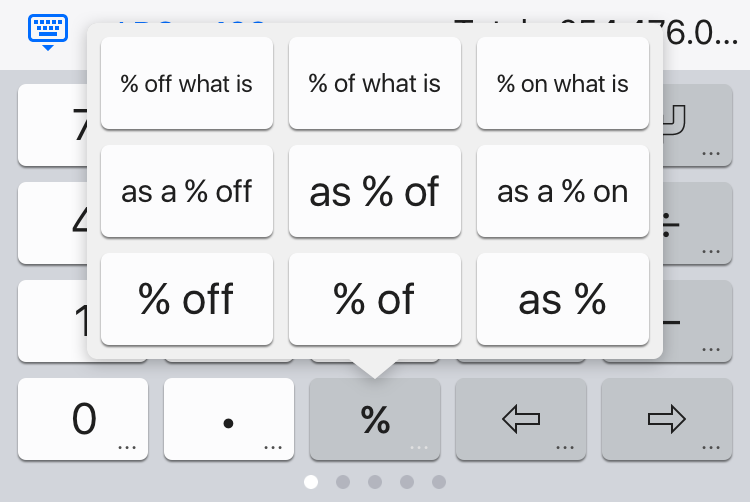750x502 pixels.
Task: Tap the divide operator key
Action: pyautogui.click(x=697, y=223)
